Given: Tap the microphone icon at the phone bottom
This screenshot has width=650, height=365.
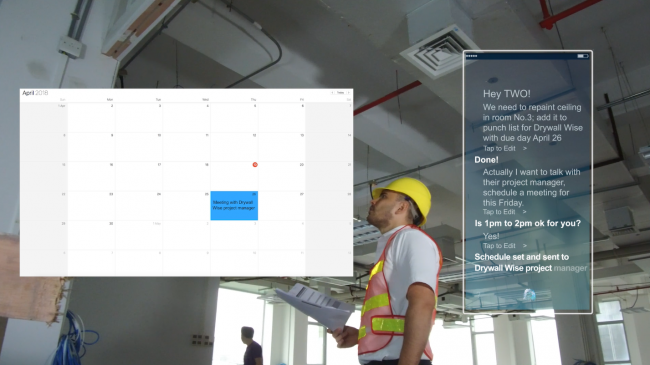Looking at the screenshot, I should point(529,295).
